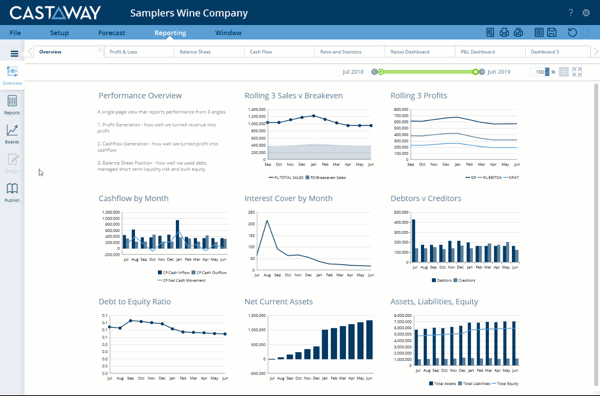Click the Jul 2018 start date label
Image resolution: width=600 pixels, height=396 pixels.
click(353, 72)
